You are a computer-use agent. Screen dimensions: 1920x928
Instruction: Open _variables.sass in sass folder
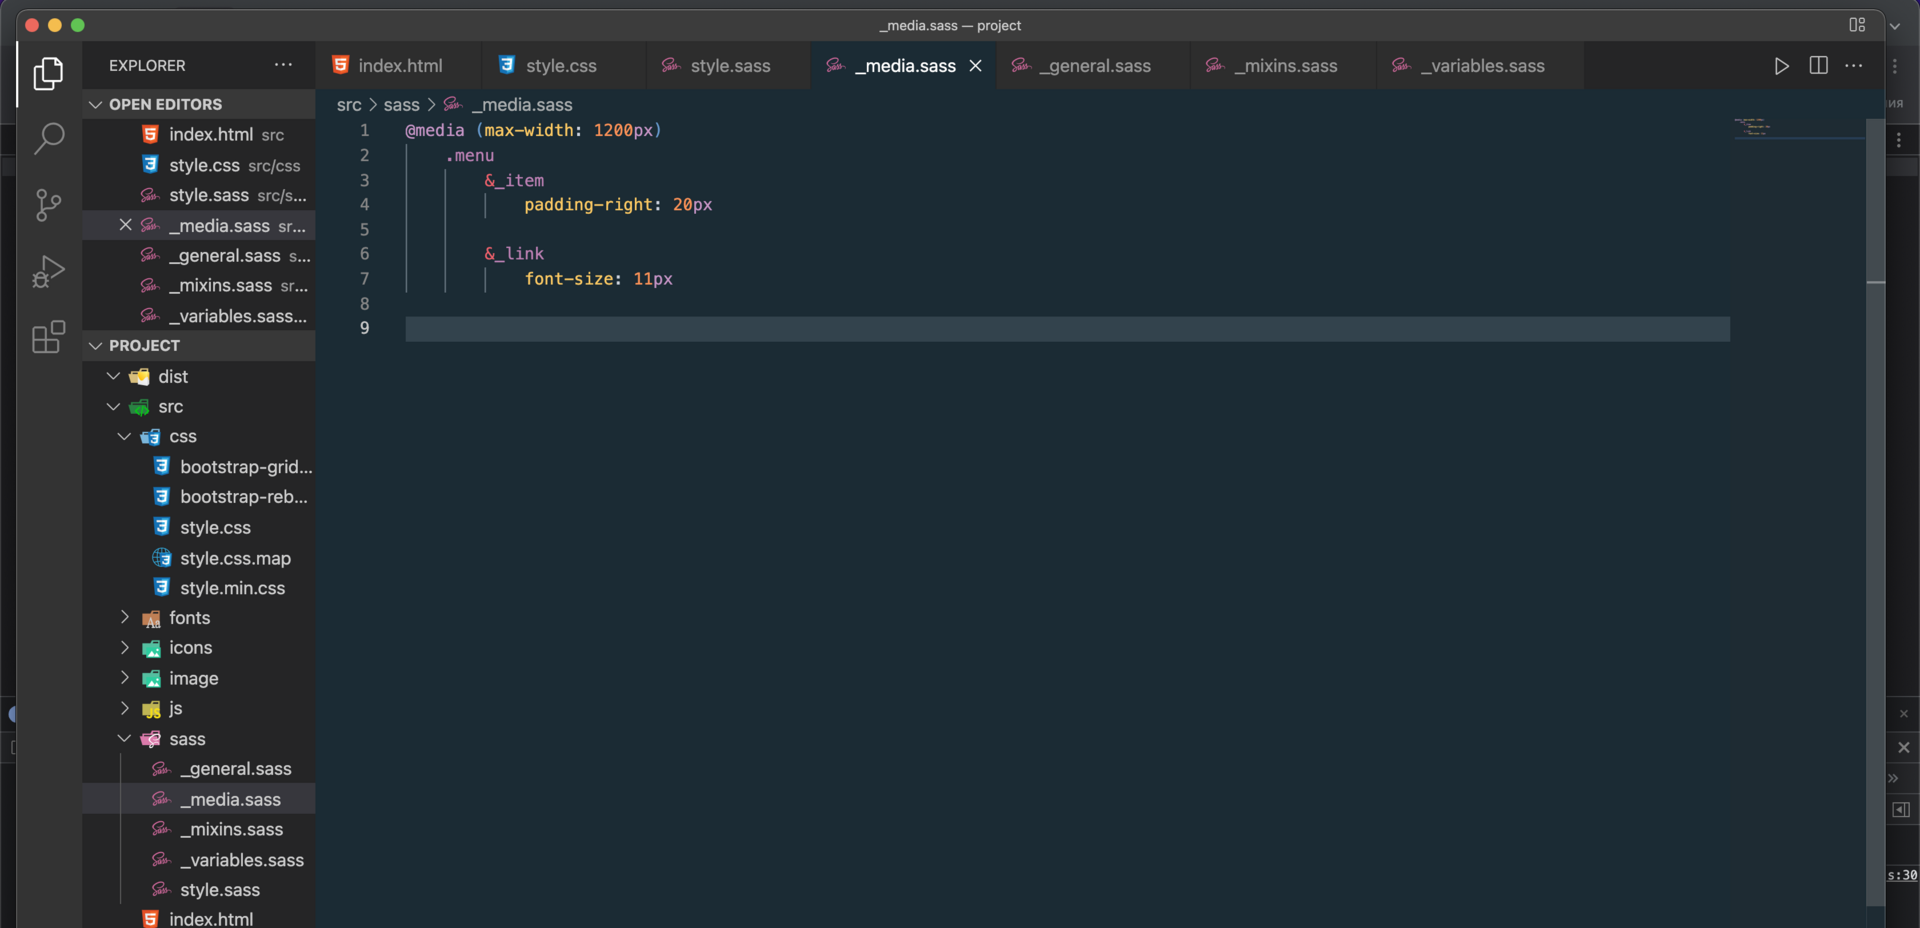[x=198, y=860]
